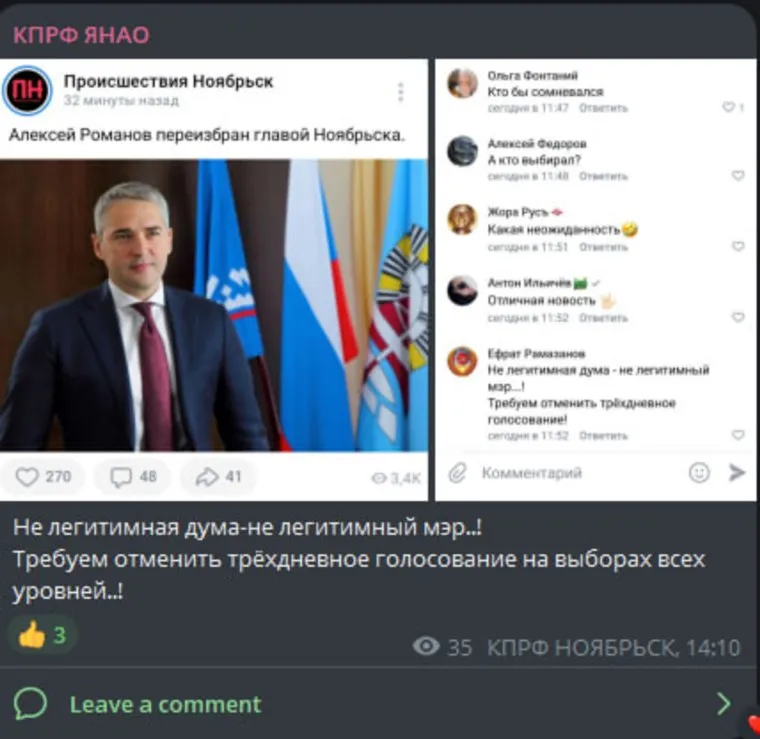Like Алексей Федоров's comment heart
This screenshot has height=739, width=760.
(x=738, y=175)
